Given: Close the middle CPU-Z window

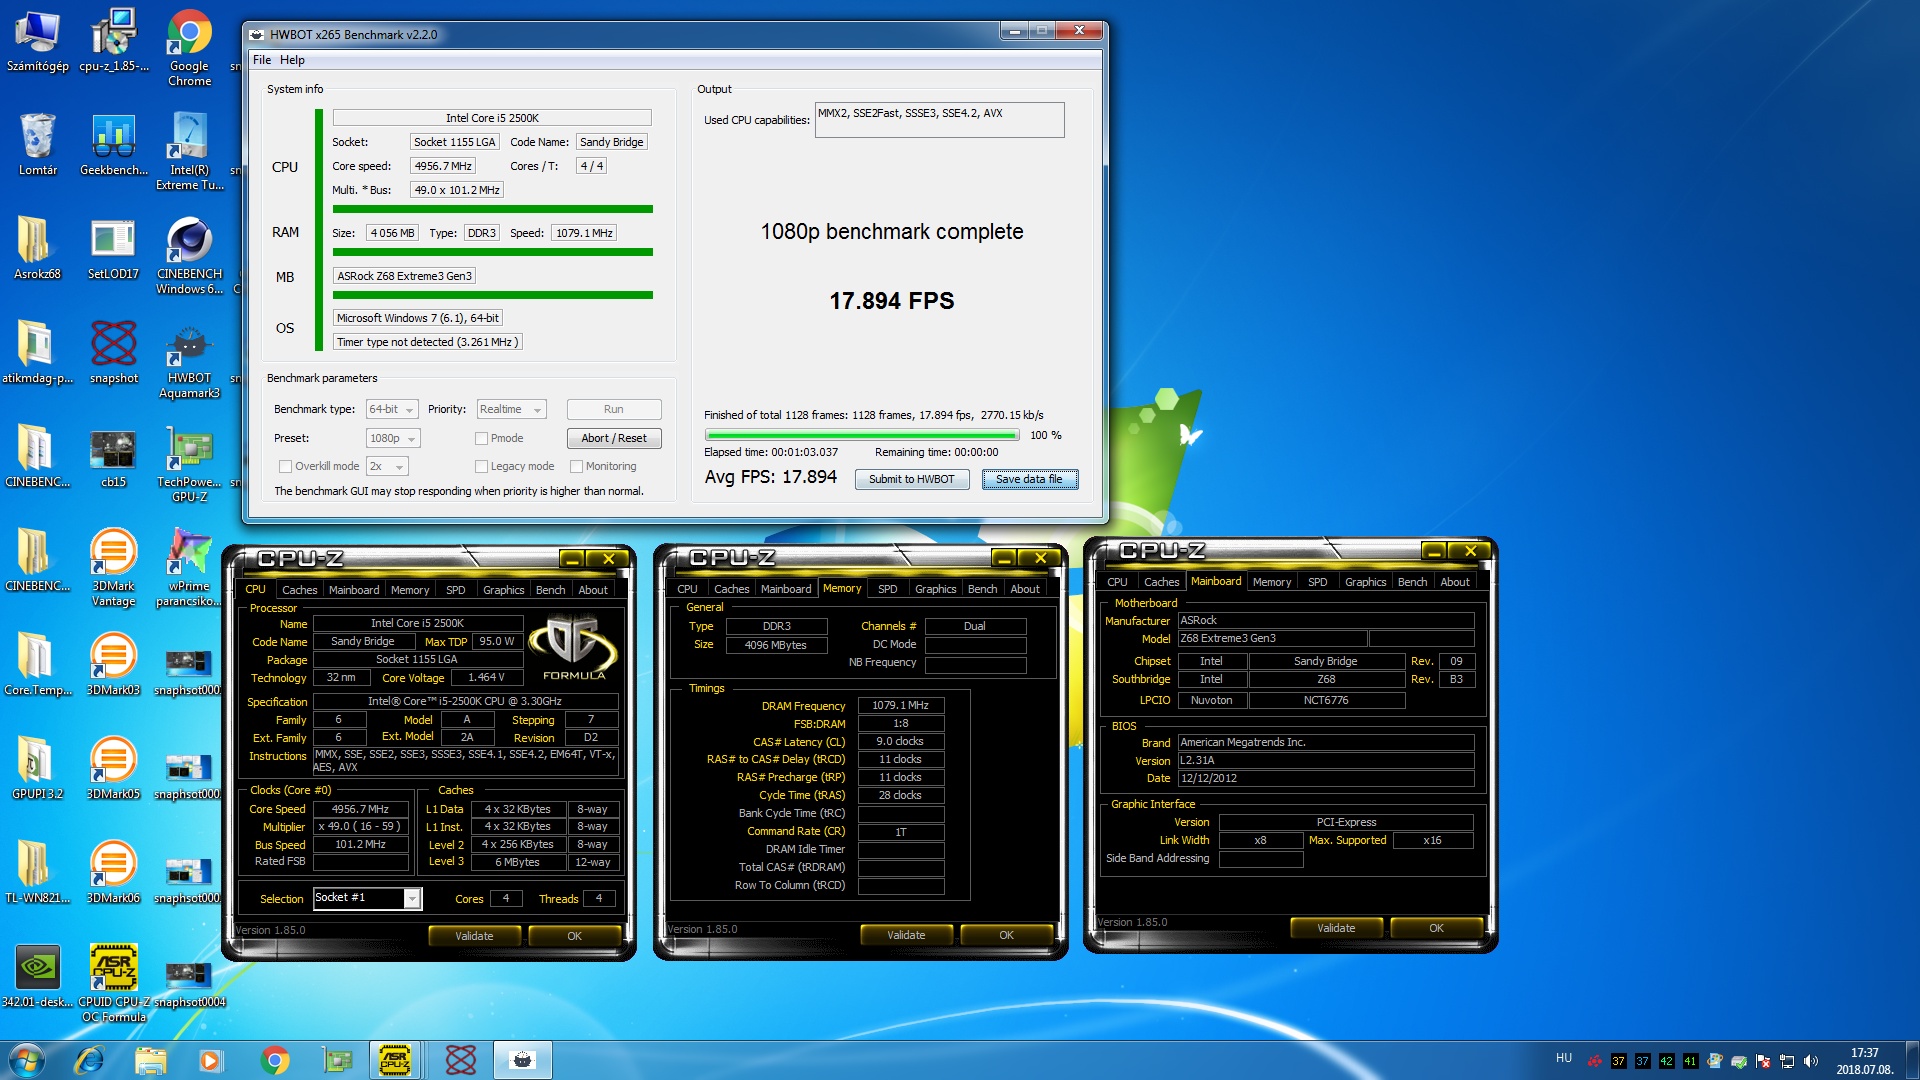Looking at the screenshot, I should [1040, 558].
